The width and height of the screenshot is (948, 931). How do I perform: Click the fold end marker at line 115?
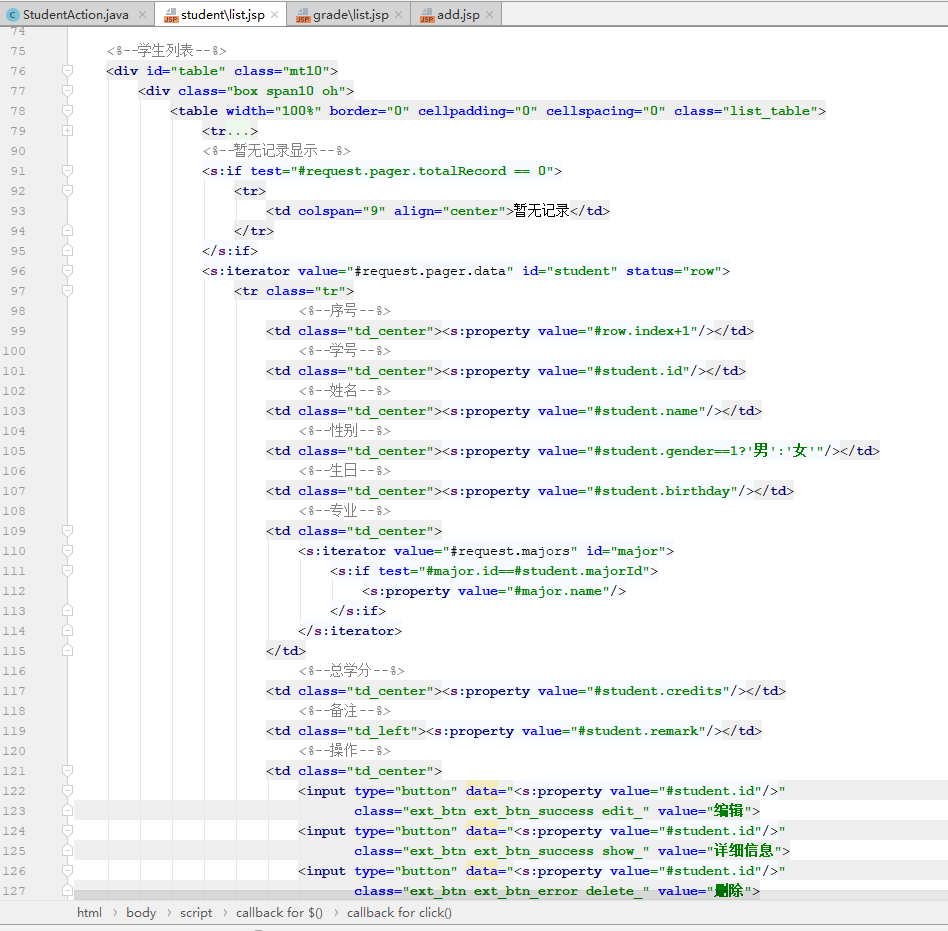point(68,650)
